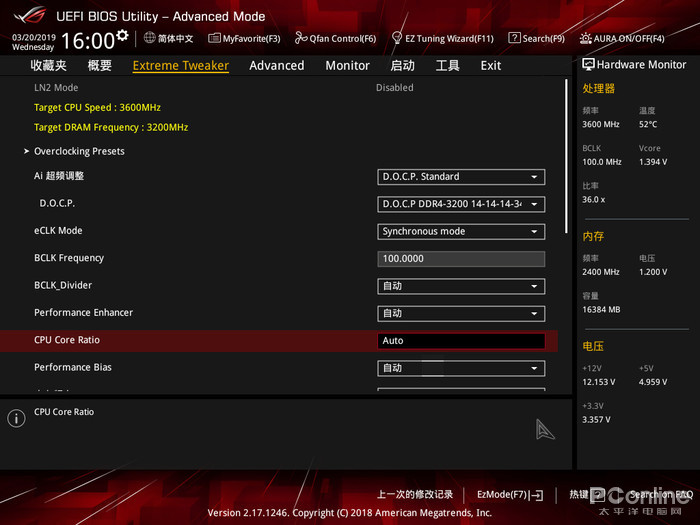The height and width of the screenshot is (525, 700).
Task: Click the ROG logo
Action: (x=30, y=16)
